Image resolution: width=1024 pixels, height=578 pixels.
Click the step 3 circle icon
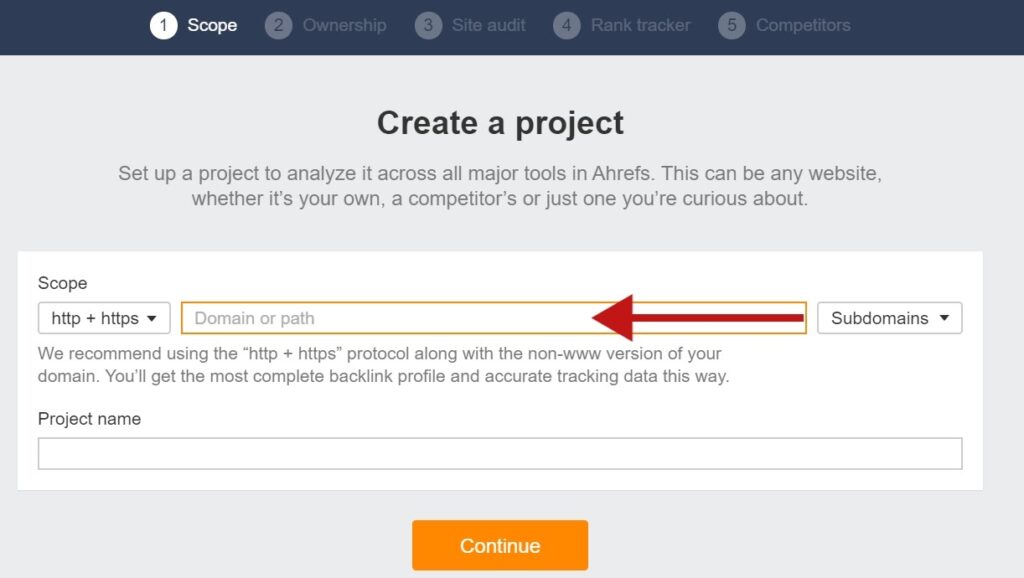point(428,25)
